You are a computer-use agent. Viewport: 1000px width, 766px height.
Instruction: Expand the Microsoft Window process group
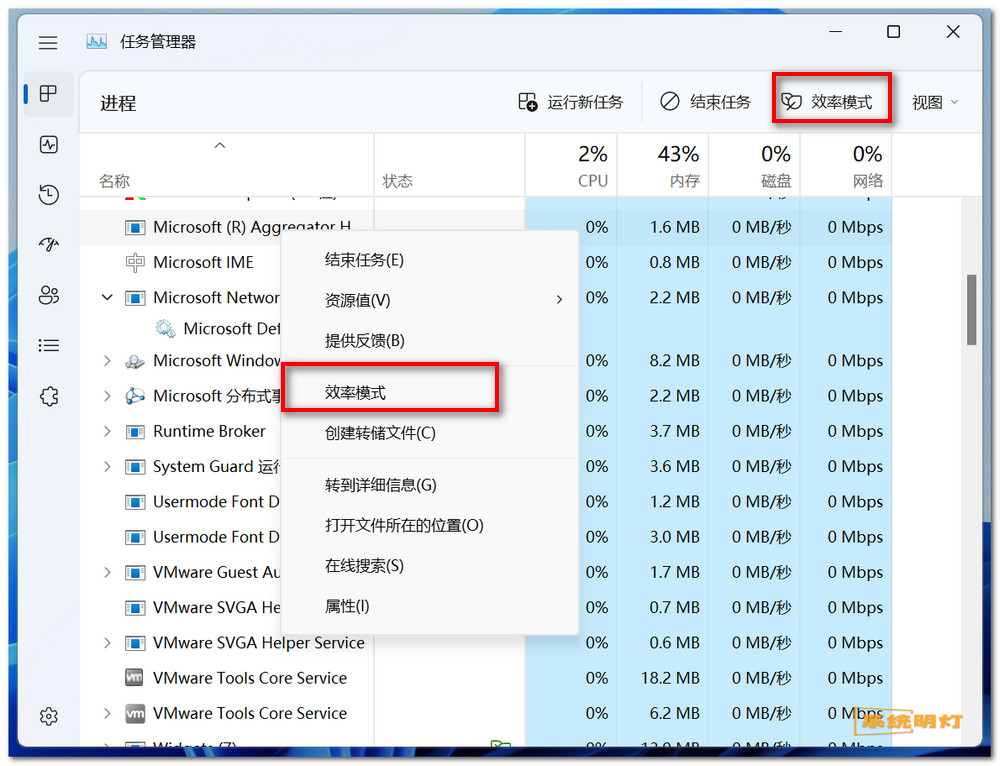(x=107, y=361)
